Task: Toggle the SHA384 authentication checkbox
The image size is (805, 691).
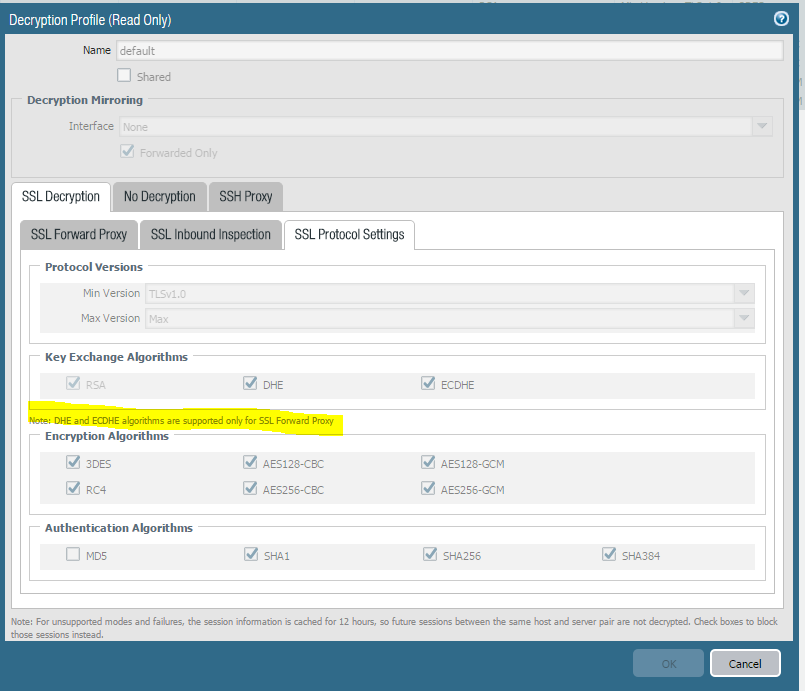Action: click(x=609, y=554)
